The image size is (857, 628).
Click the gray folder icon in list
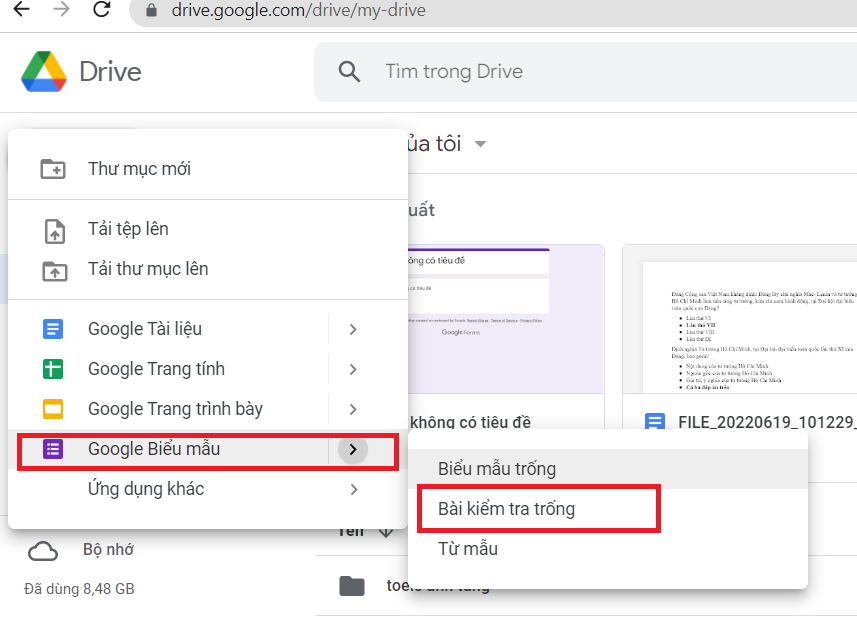tap(351, 586)
